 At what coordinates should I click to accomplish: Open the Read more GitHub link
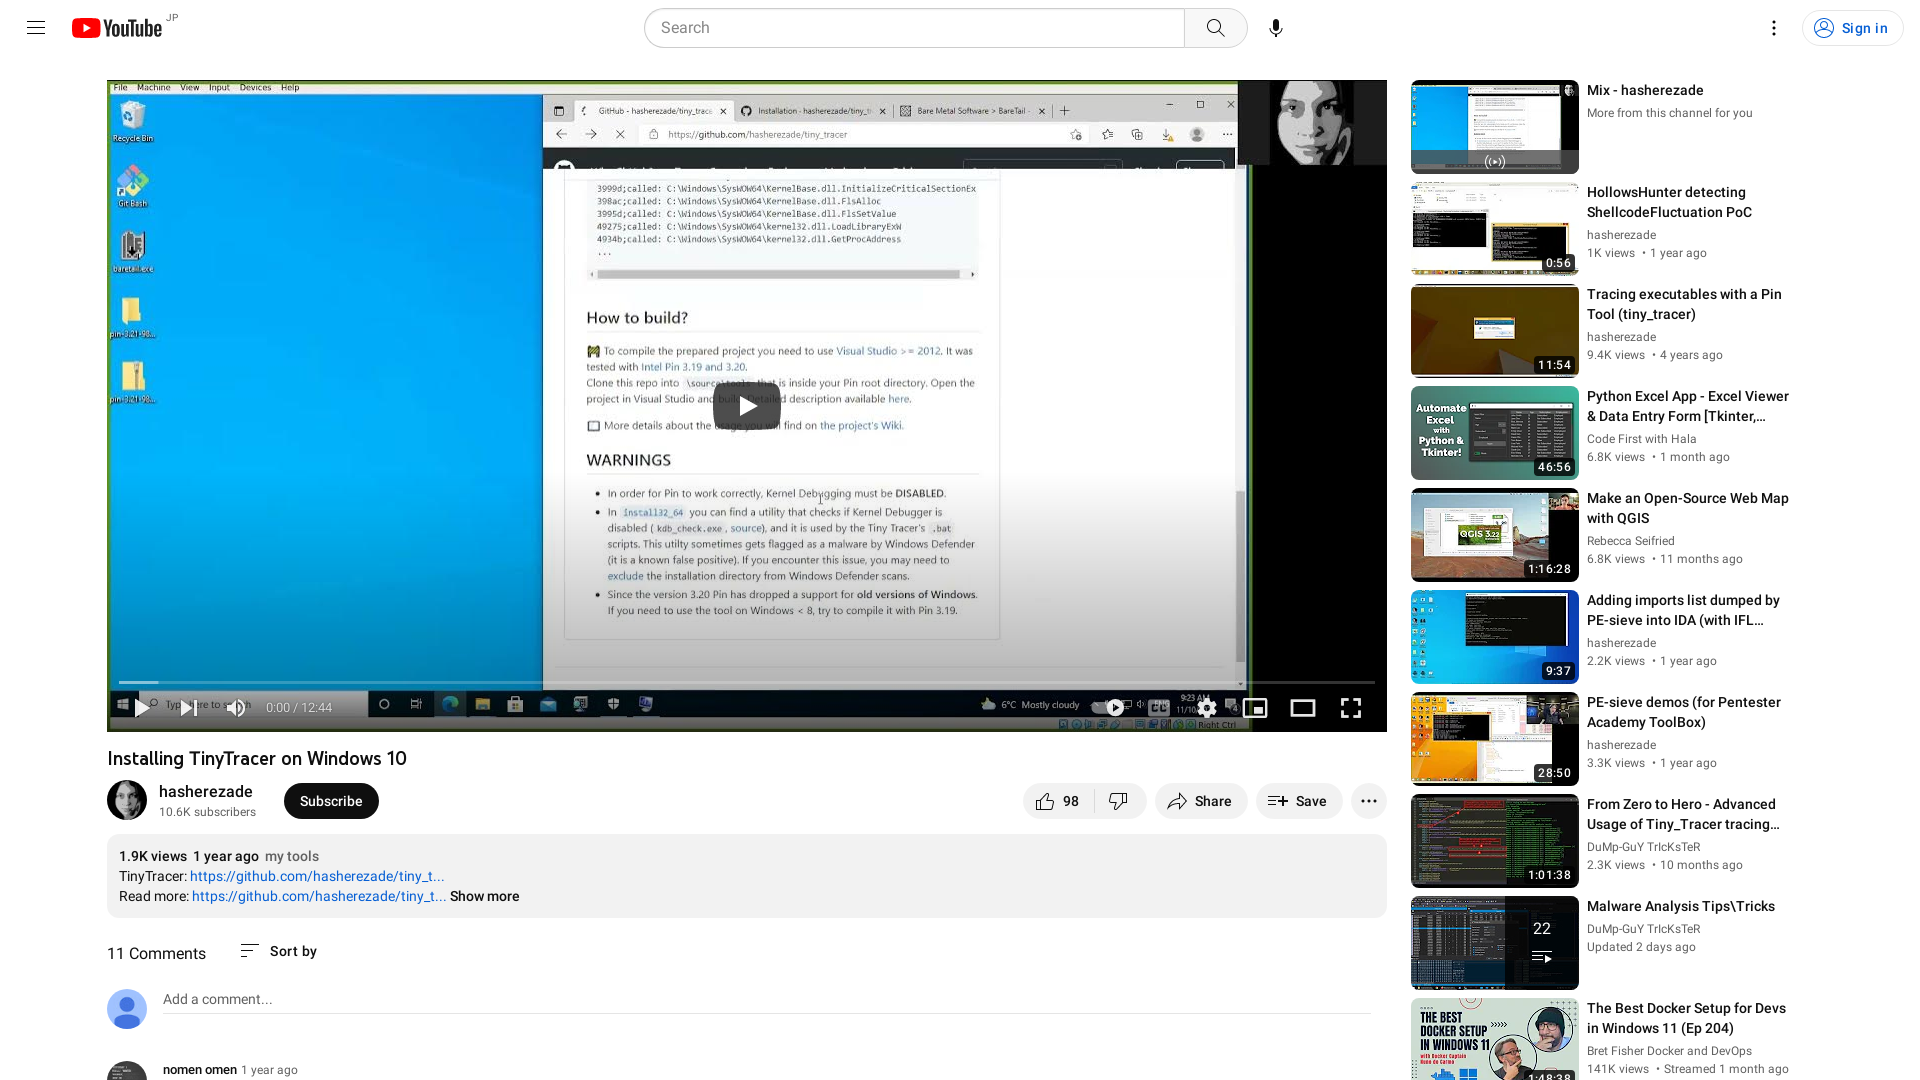tap(319, 896)
